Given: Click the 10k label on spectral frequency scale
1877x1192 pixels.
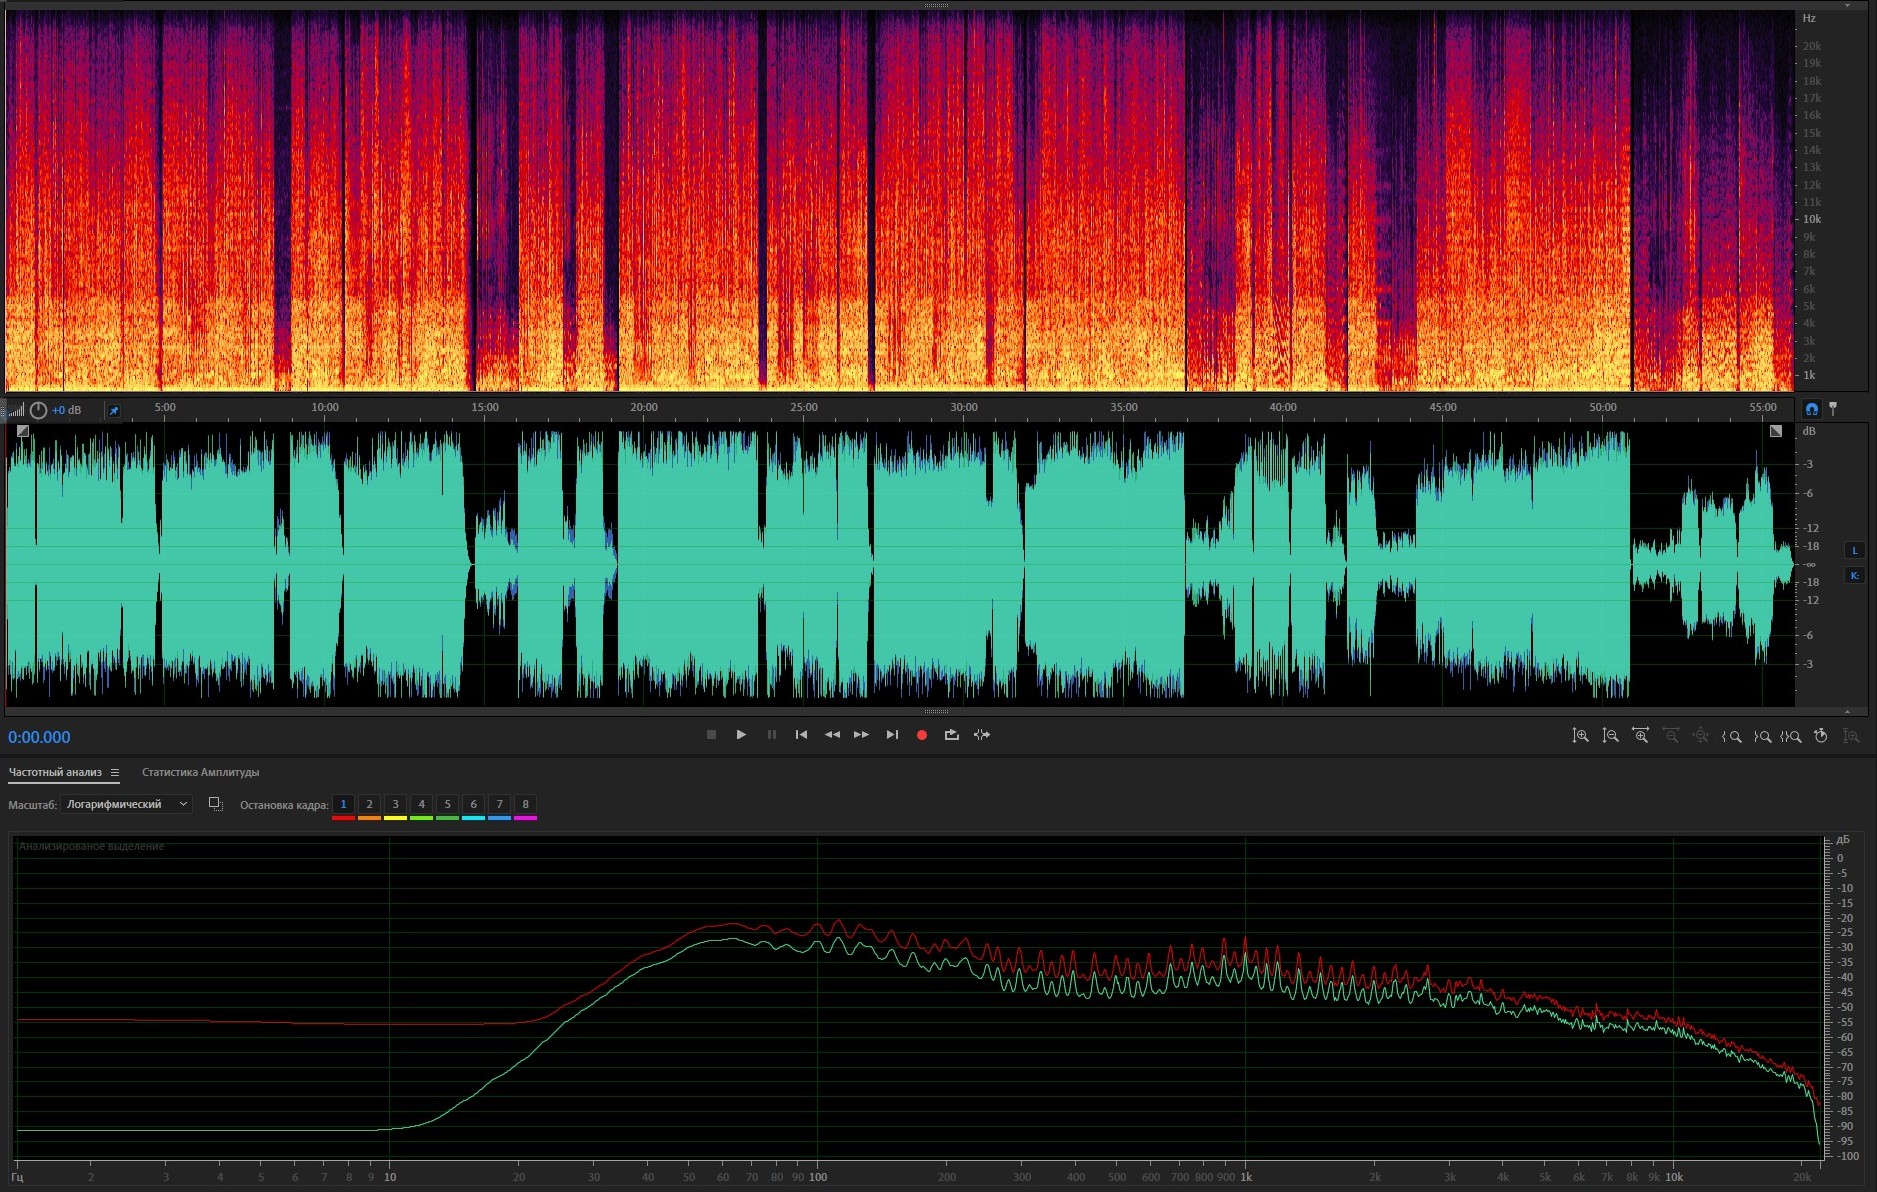Looking at the screenshot, I should coord(1812,219).
